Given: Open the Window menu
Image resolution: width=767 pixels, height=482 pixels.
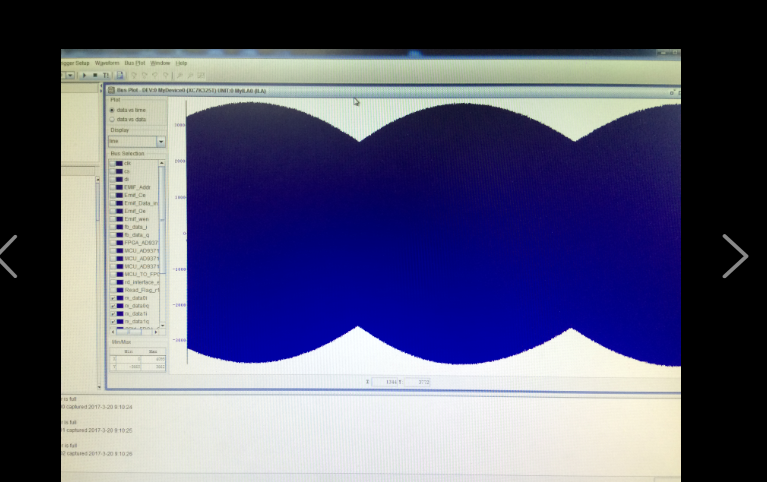Looking at the screenshot, I should (x=160, y=63).
